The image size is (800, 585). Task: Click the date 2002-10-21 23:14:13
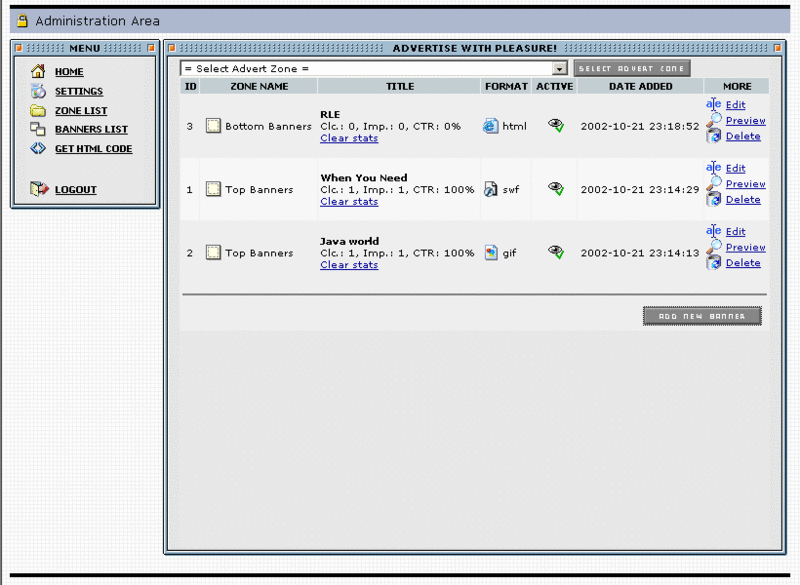640,252
